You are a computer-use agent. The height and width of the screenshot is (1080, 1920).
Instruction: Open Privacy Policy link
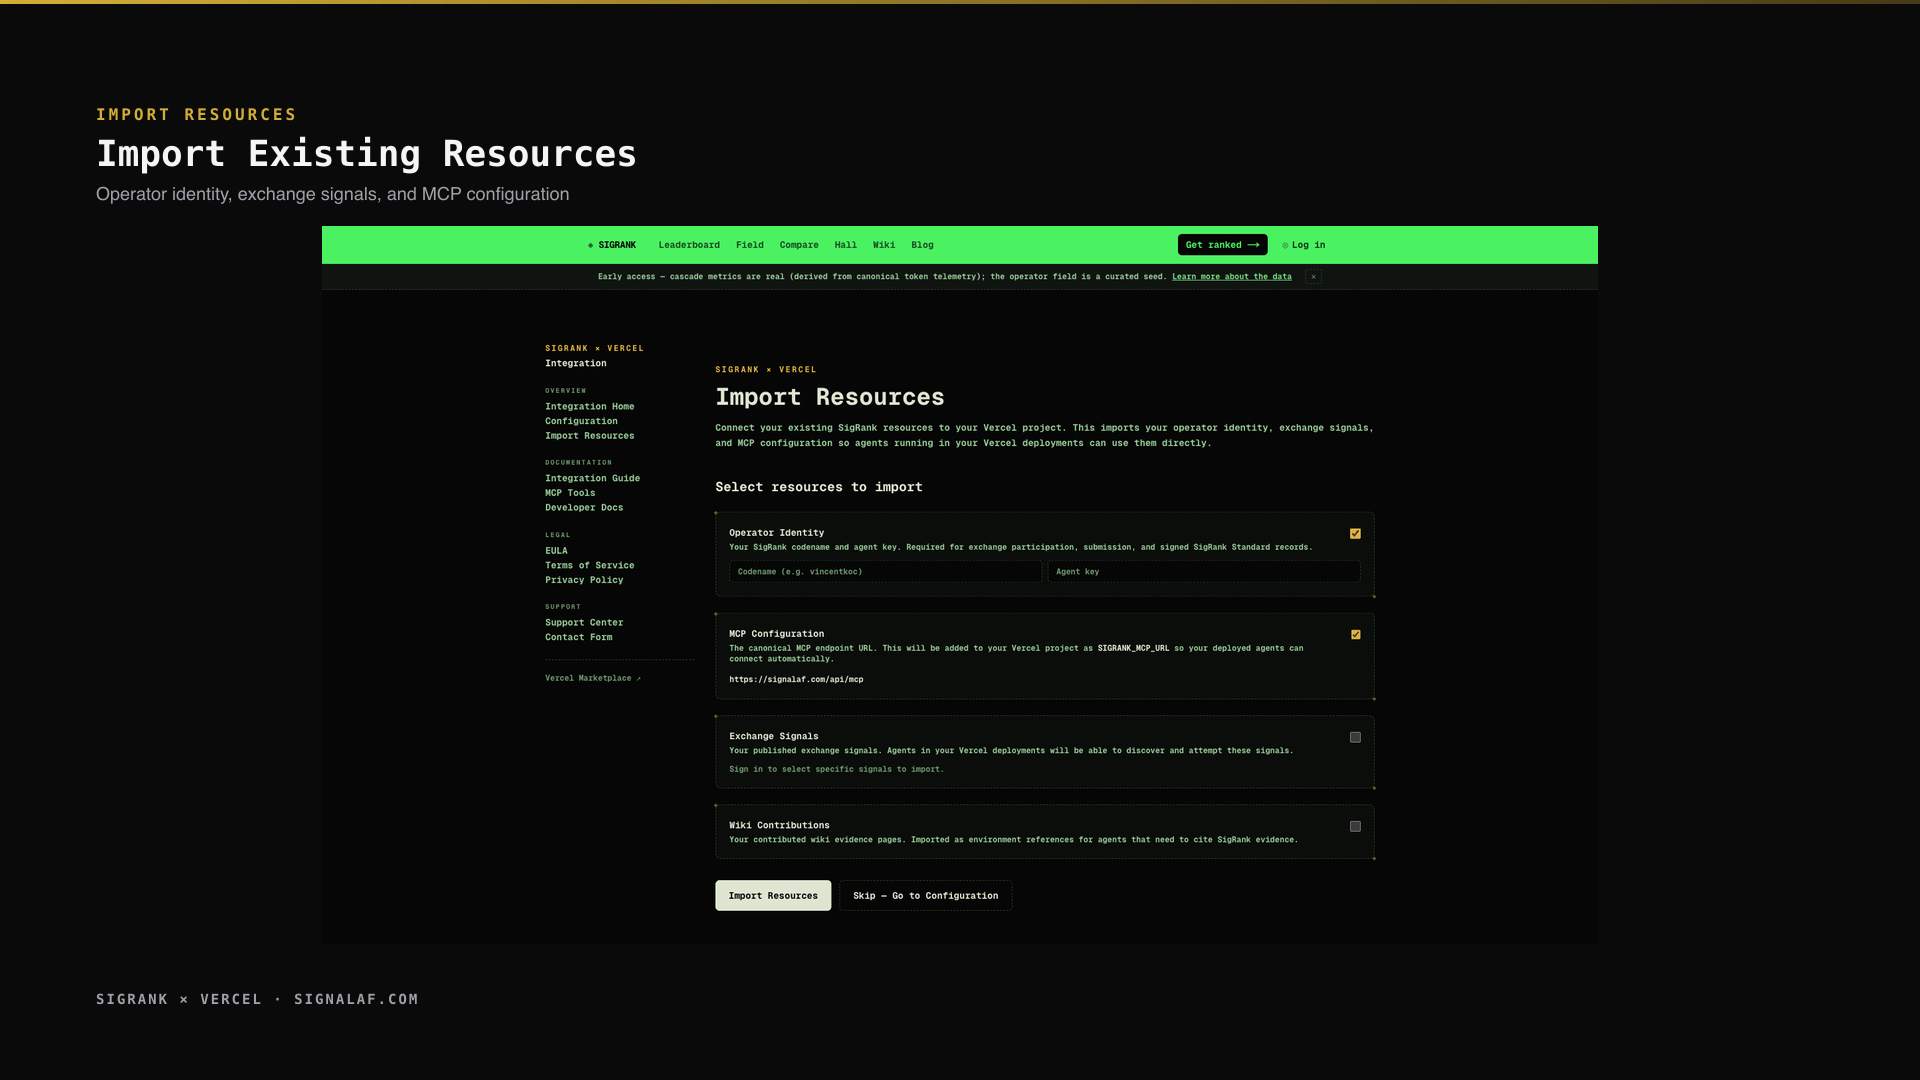[584, 580]
